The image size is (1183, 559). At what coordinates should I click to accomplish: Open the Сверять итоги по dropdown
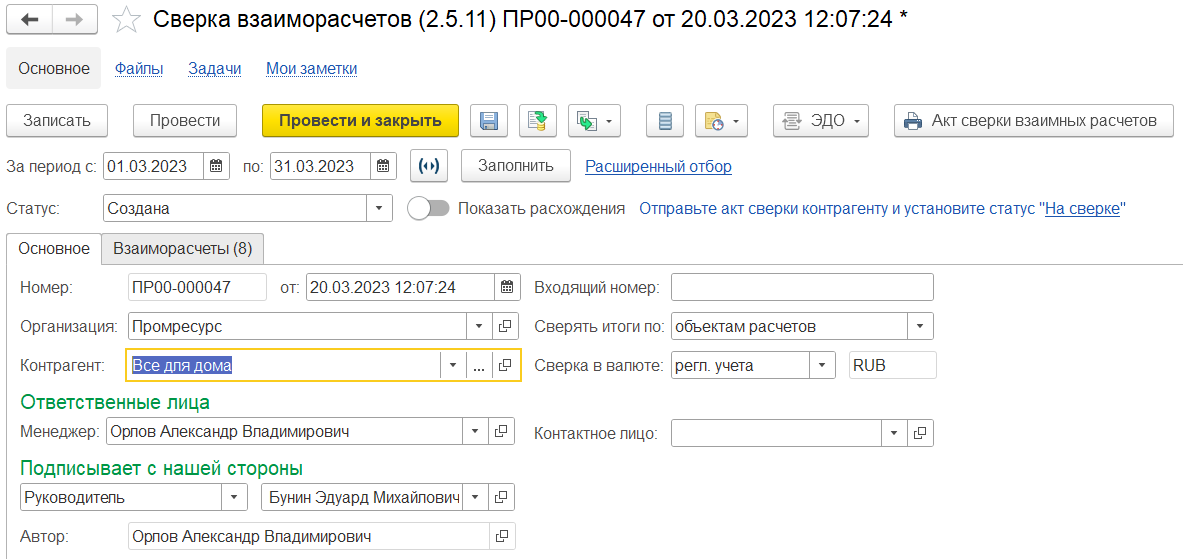[920, 326]
